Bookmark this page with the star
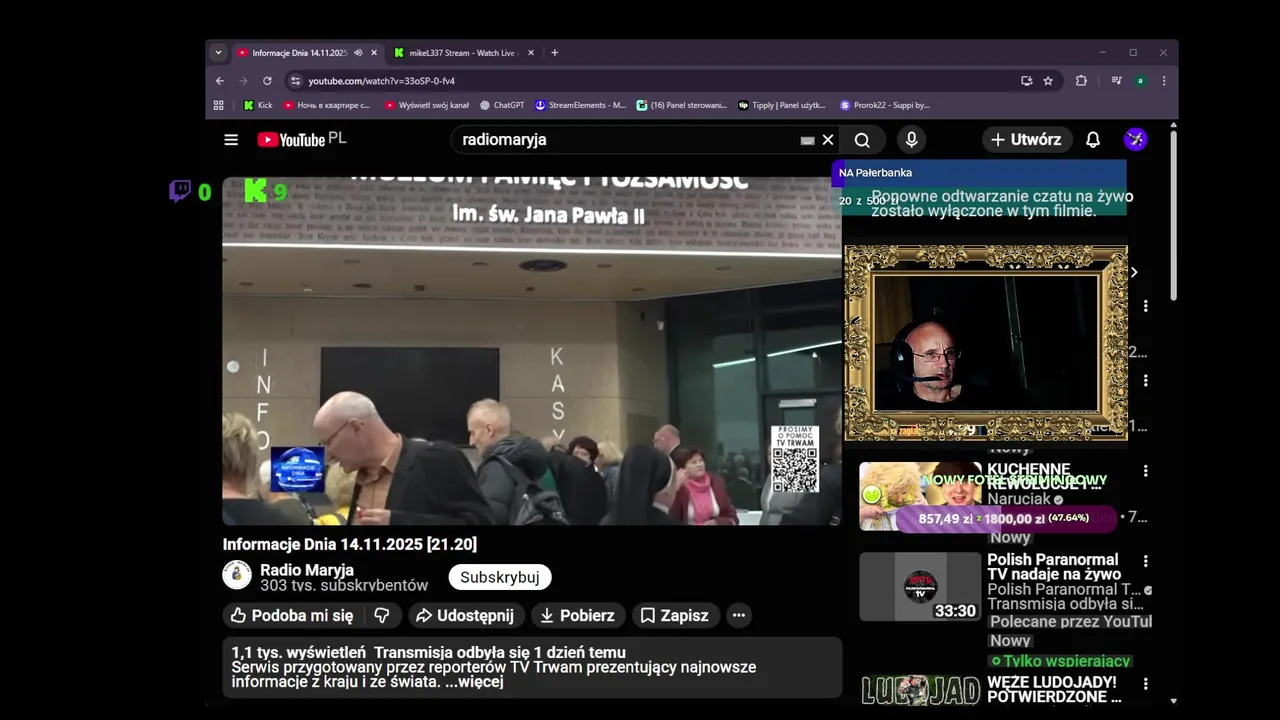This screenshot has width=1280, height=720. point(1048,81)
